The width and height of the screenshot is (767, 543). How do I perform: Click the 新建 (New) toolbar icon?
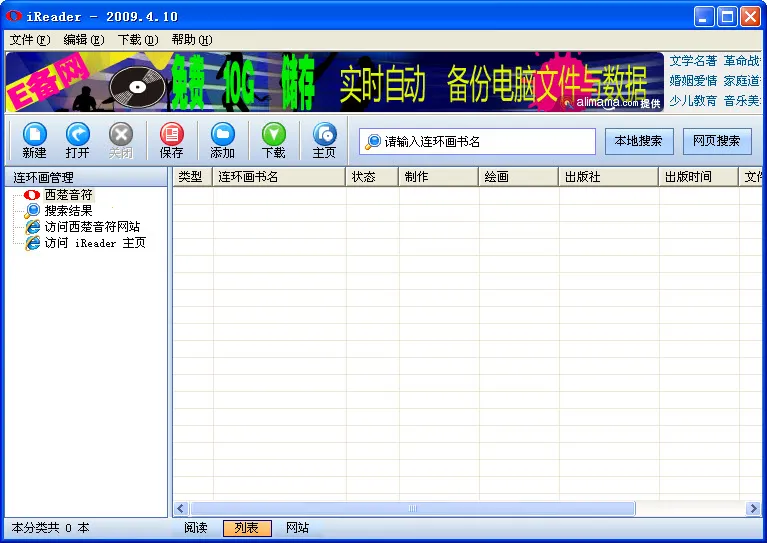[x=34, y=135]
